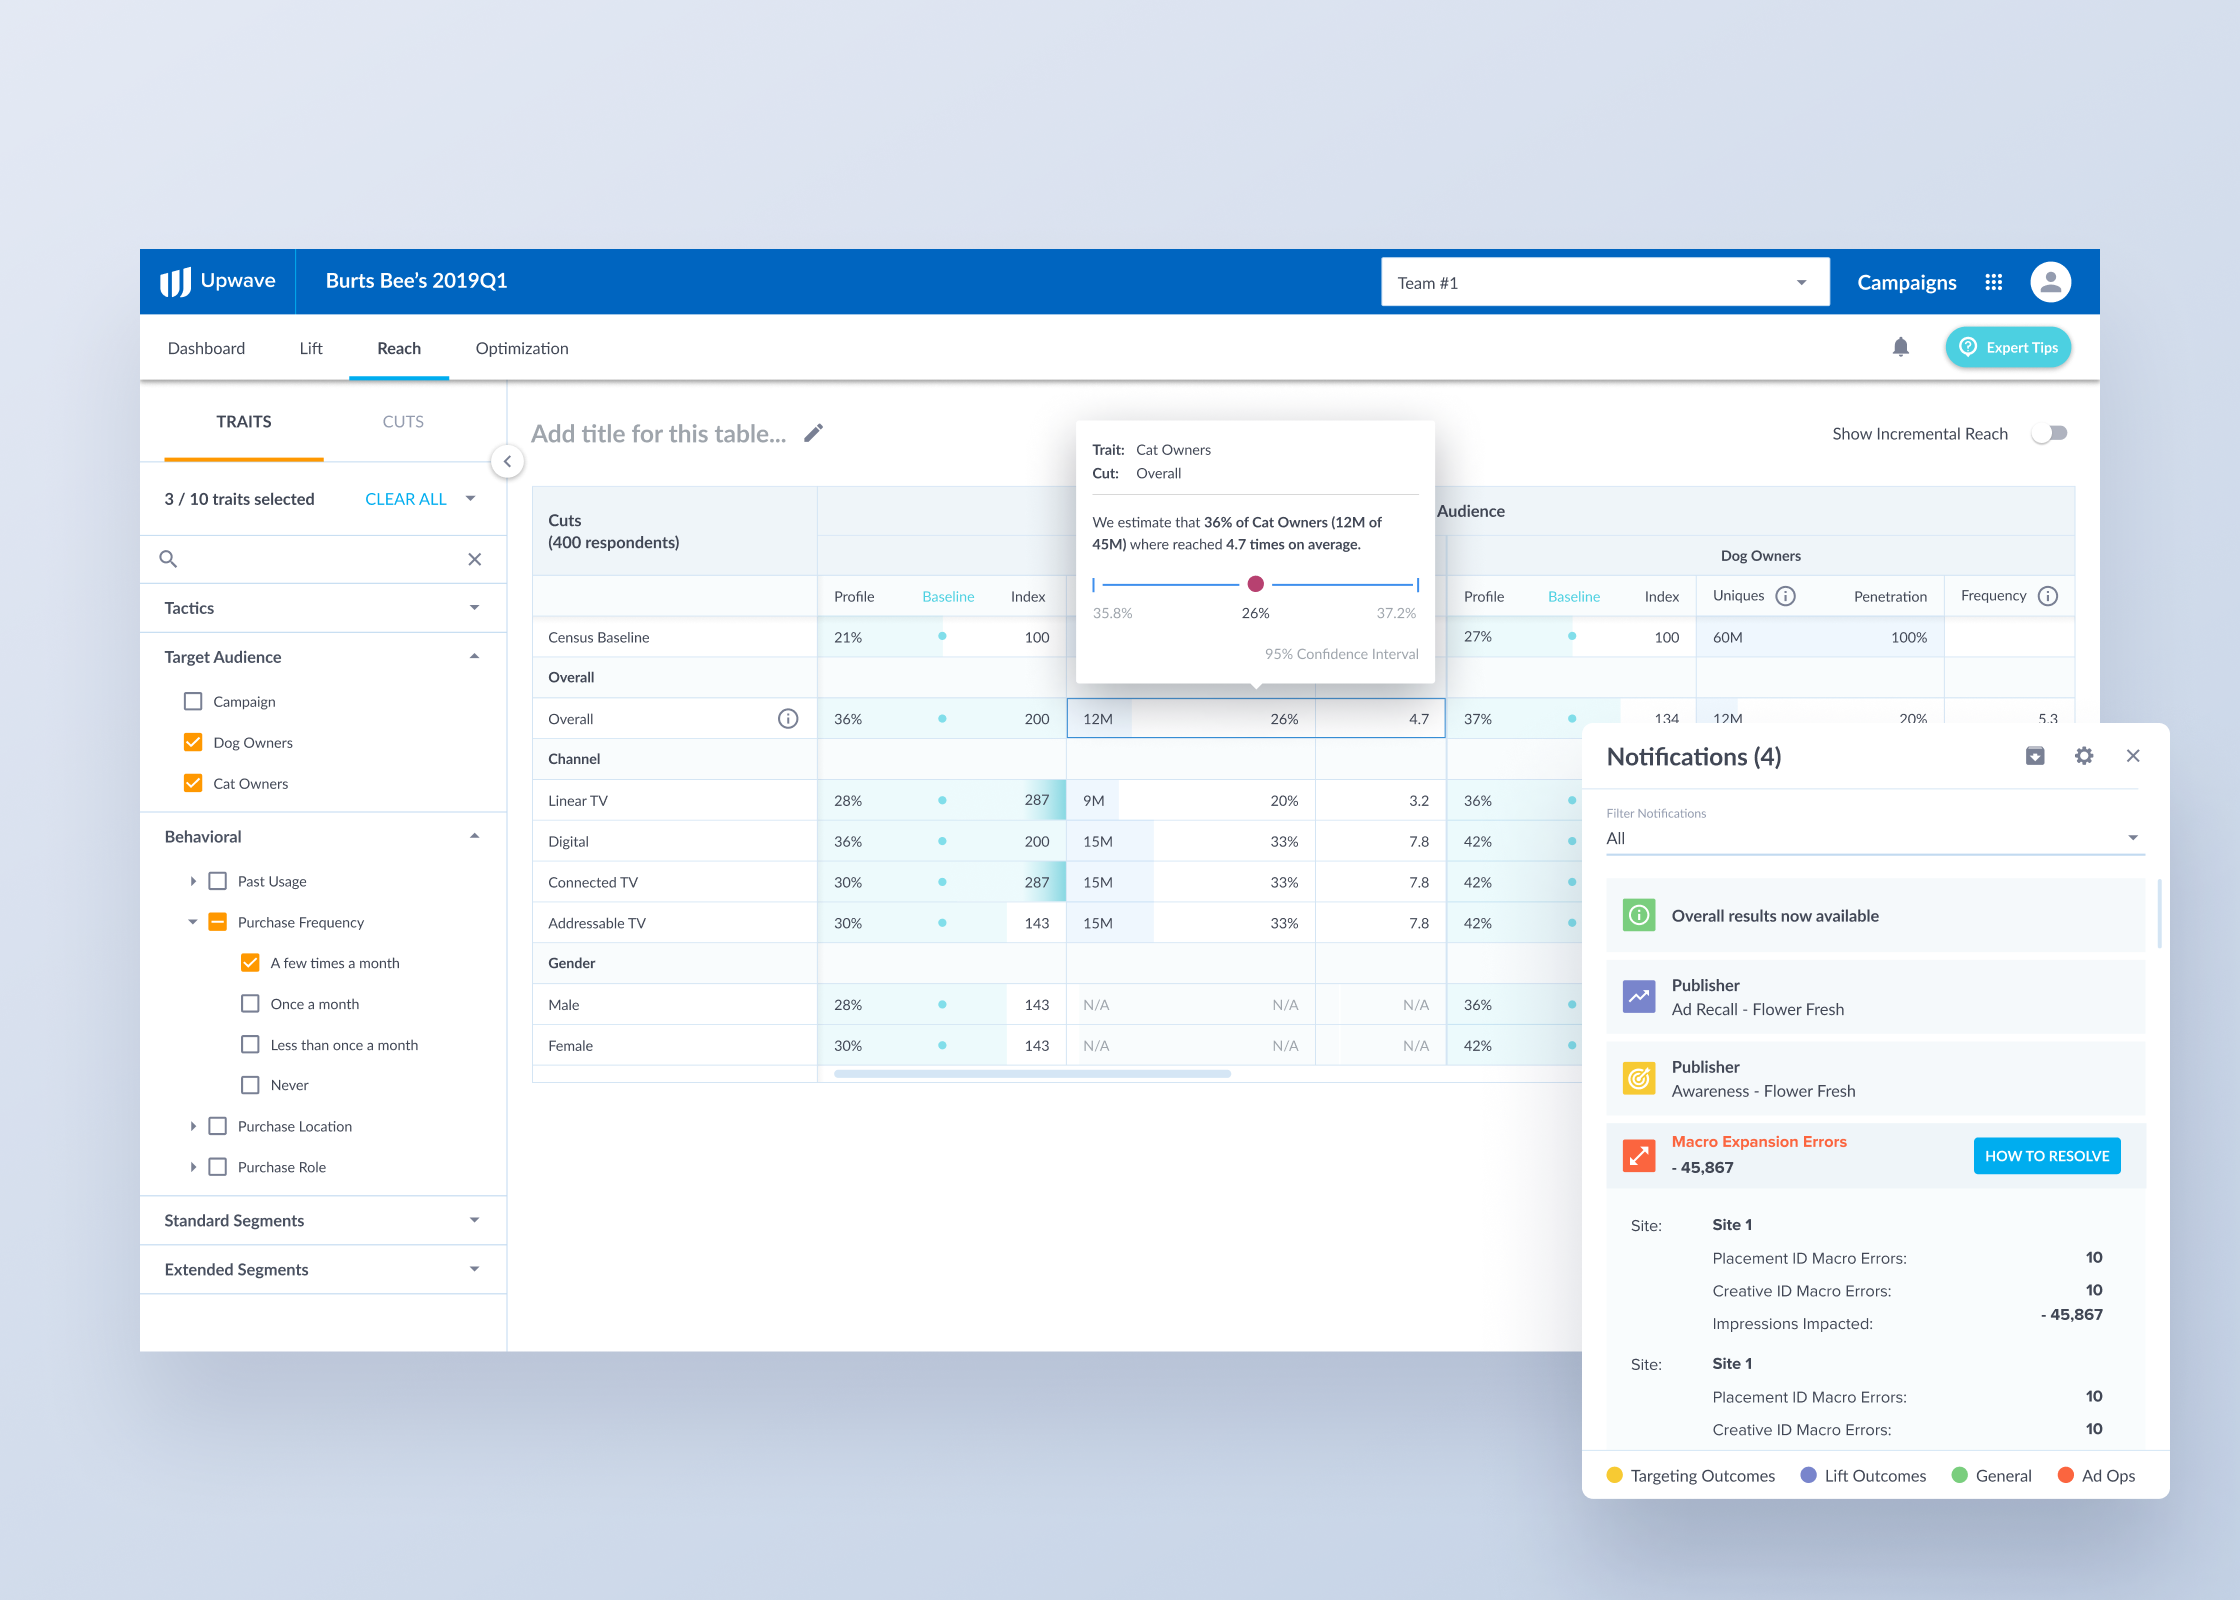Open notification settings gear icon
The width and height of the screenshot is (2240, 1600).
[2083, 756]
